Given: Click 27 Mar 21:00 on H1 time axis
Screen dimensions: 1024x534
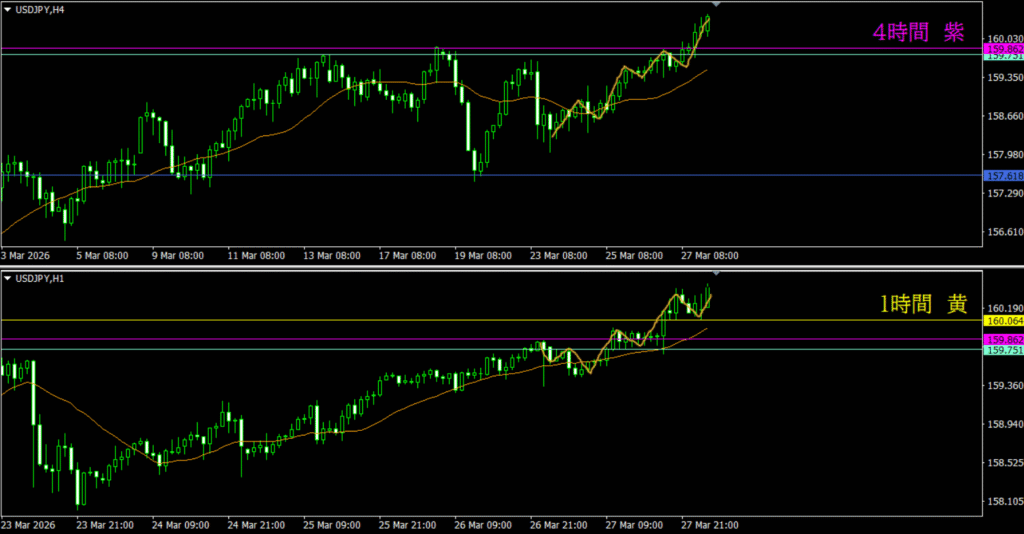Looking at the screenshot, I should [x=708, y=524].
